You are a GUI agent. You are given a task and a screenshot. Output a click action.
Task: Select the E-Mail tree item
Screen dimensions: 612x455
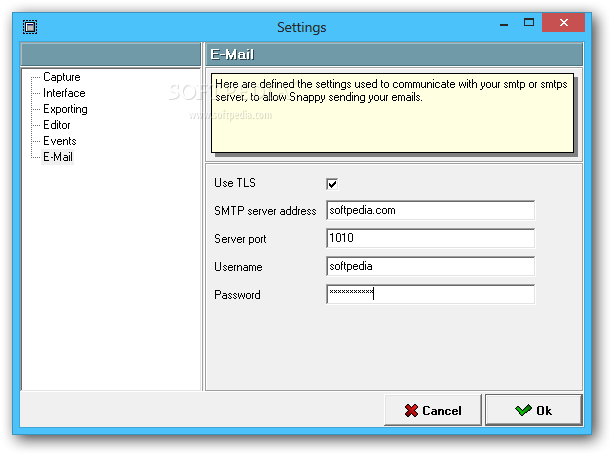coord(58,157)
